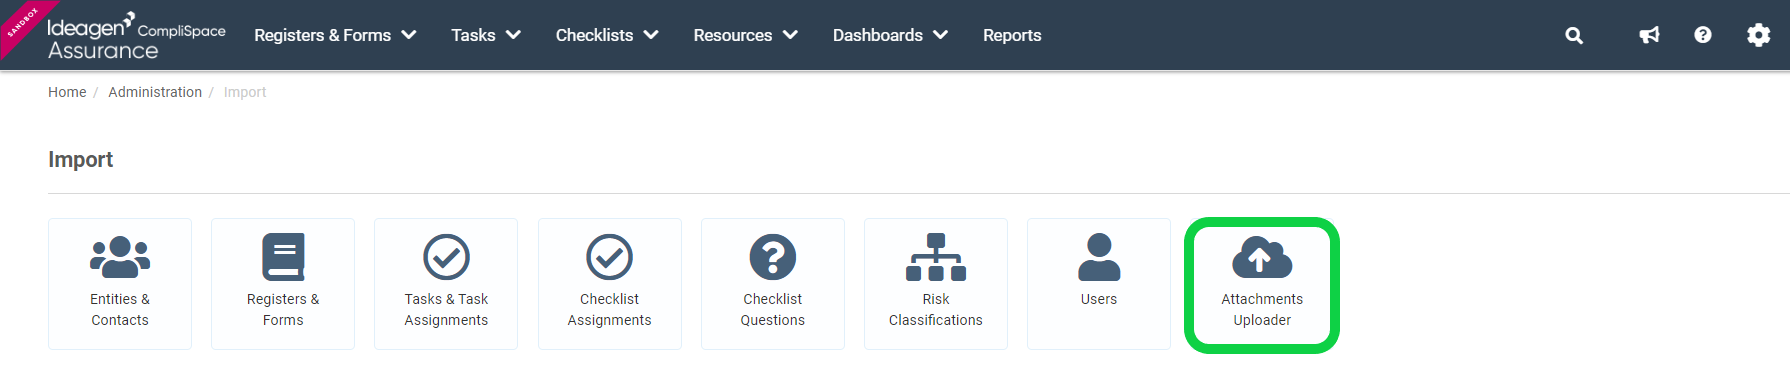The image size is (1790, 381).
Task: Click the 'Registers & Forms' card label
Action: pyautogui.click(x=283, y=310)
